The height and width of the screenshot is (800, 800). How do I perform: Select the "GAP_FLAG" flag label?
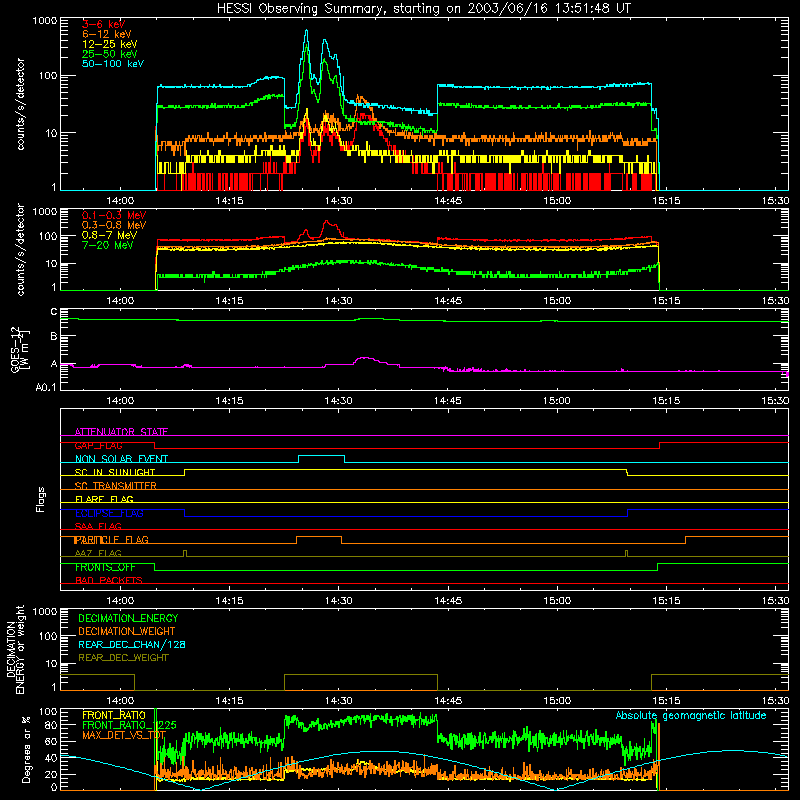point(98,445)
